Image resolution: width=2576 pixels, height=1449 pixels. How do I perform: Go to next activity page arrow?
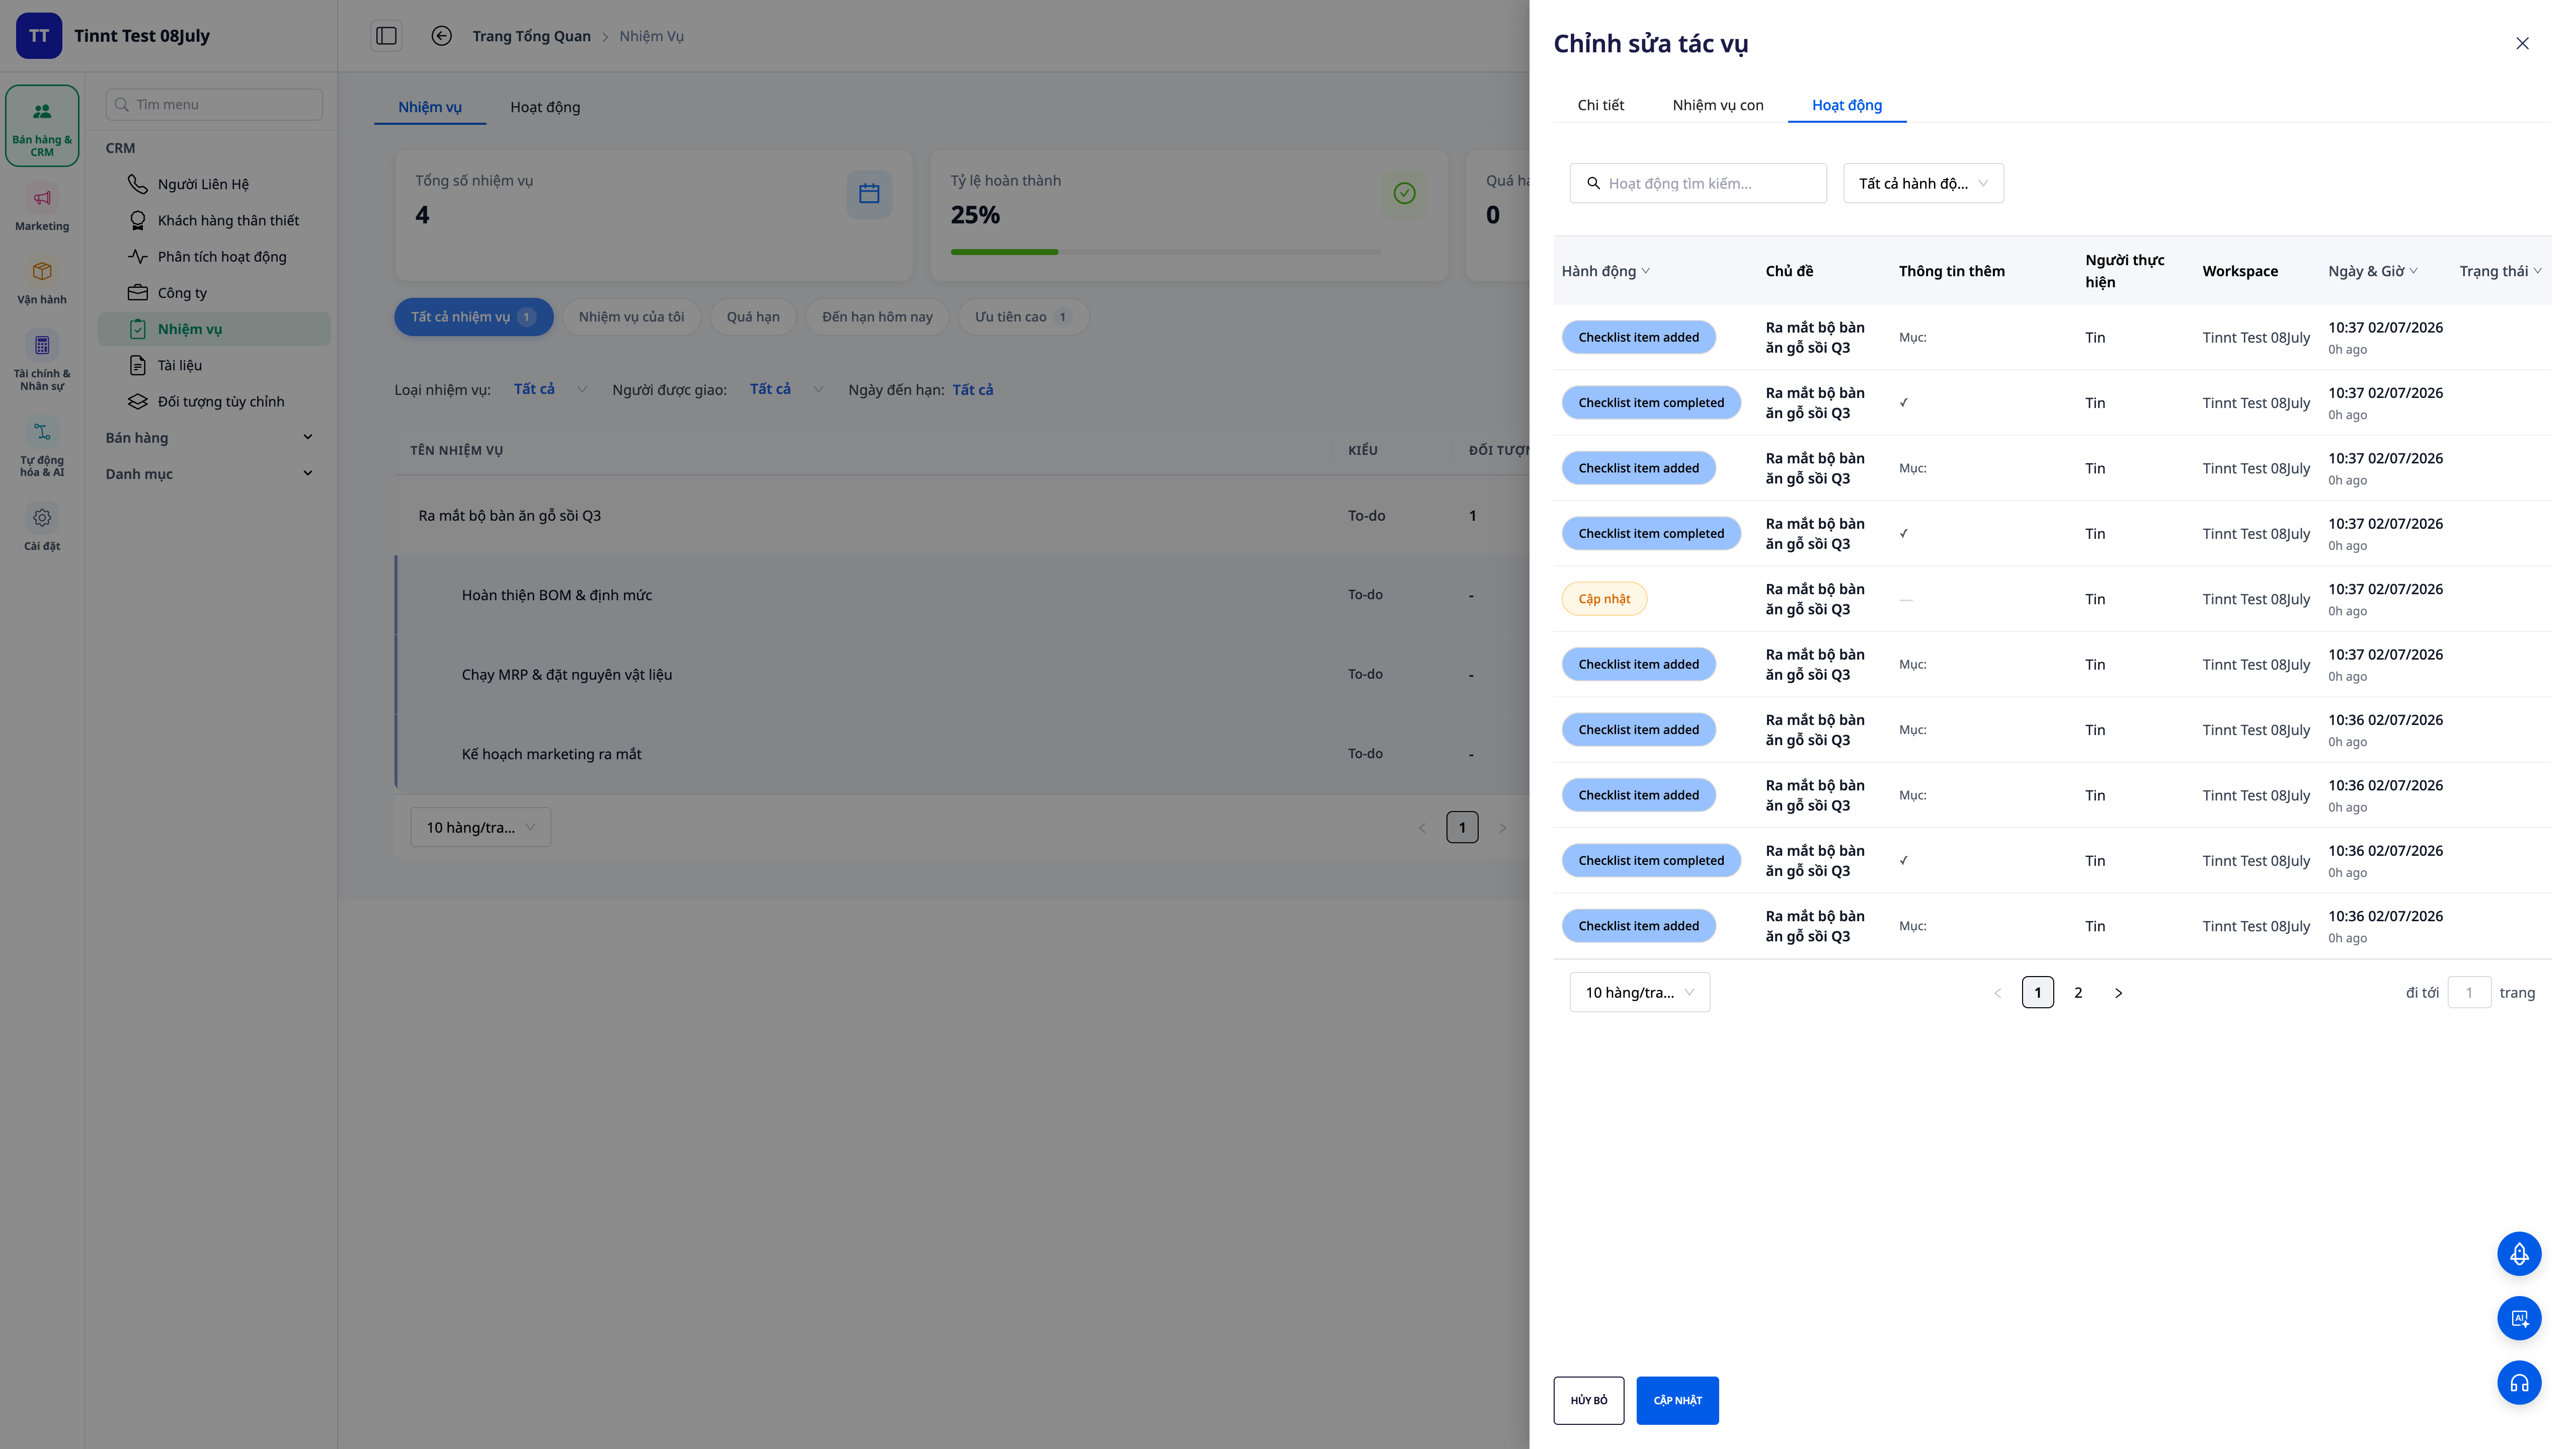(2118, 993)
